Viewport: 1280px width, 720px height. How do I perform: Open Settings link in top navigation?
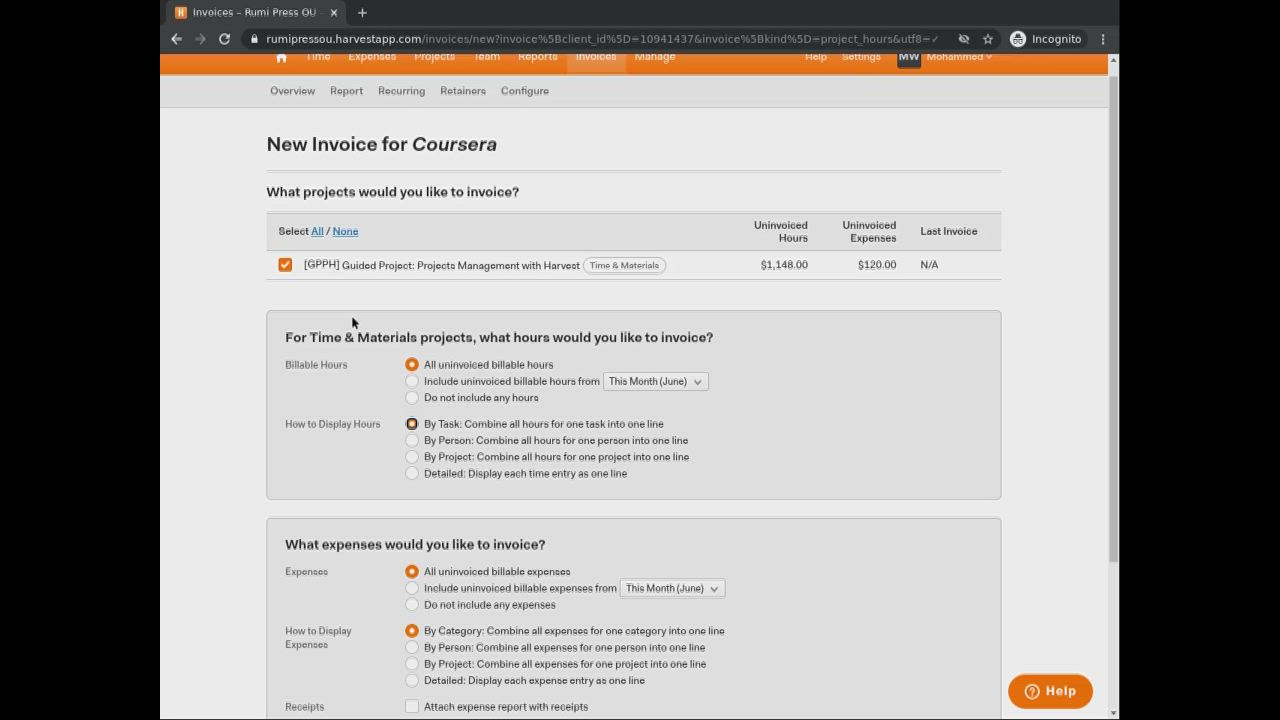coord(861,57)
